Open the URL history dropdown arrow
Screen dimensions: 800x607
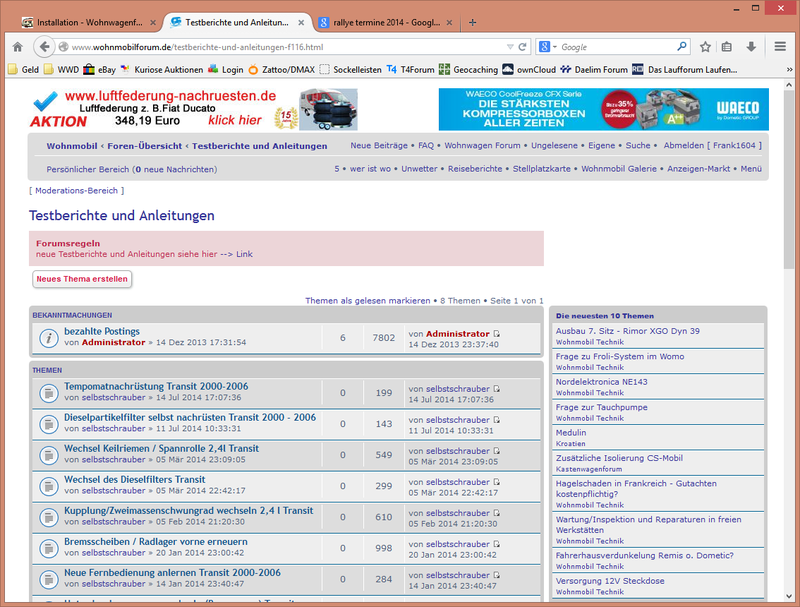[510, 47]
